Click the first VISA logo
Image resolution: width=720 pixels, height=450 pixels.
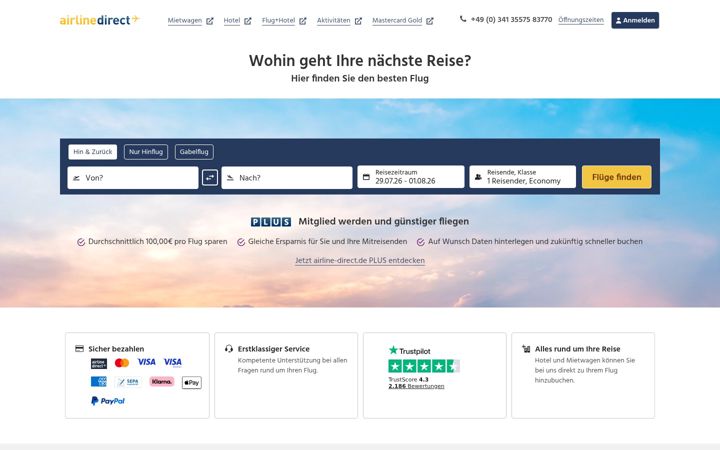[146, 362]
